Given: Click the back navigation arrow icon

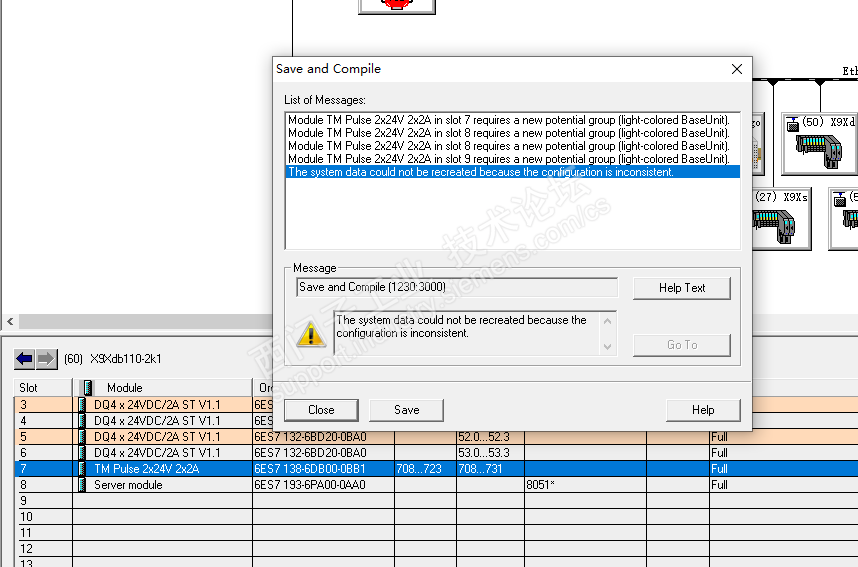Looking at the screenshot, I should click(24, 359).
